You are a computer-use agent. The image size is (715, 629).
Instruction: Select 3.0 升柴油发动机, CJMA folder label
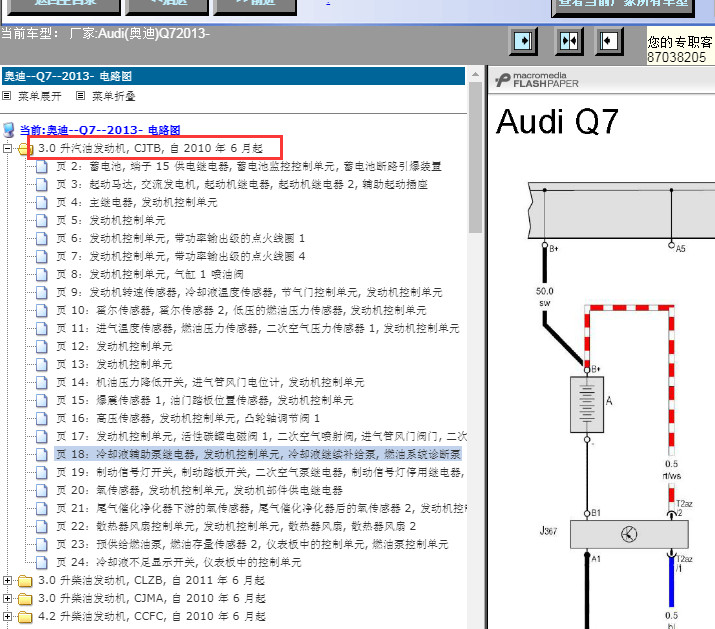(152, 598)
